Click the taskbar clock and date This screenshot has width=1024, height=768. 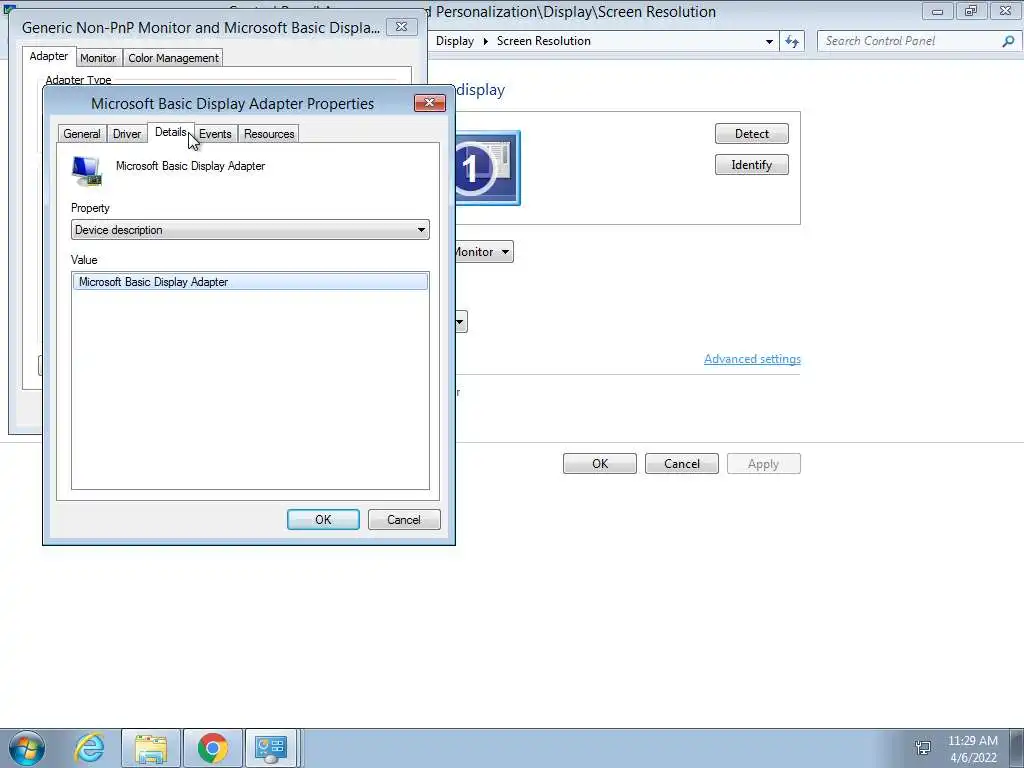click(x=972, y=749)
